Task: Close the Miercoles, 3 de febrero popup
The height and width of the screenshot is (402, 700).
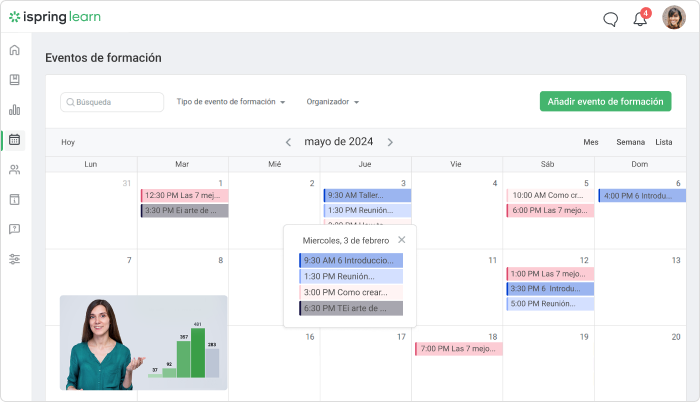Action: click(x=402, y=240)
